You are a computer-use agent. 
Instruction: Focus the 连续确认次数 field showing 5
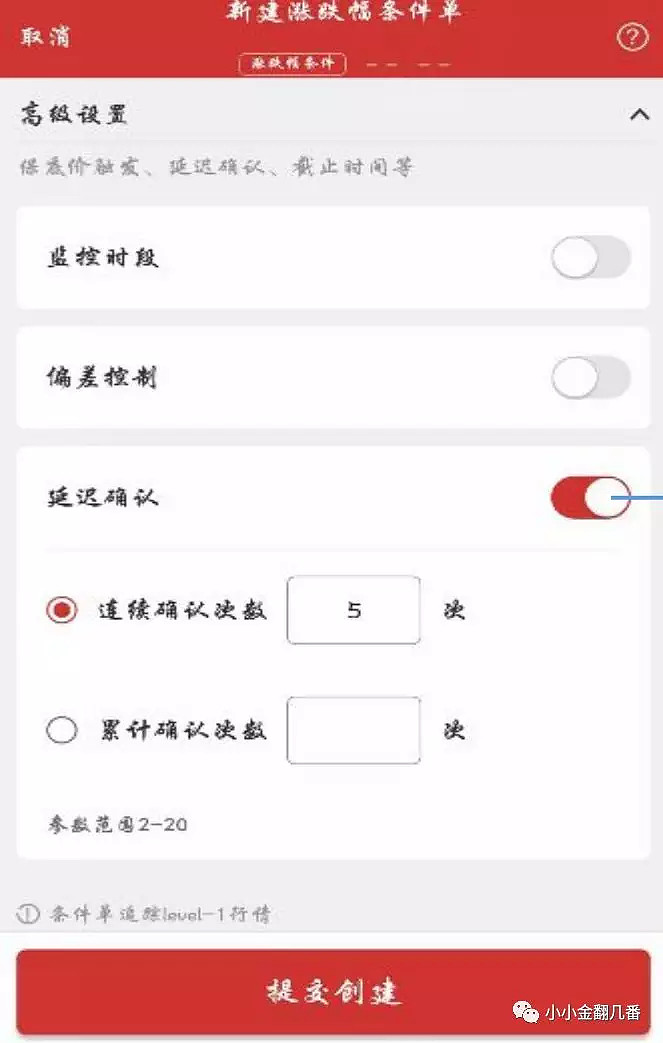click(x=354, y=610)
